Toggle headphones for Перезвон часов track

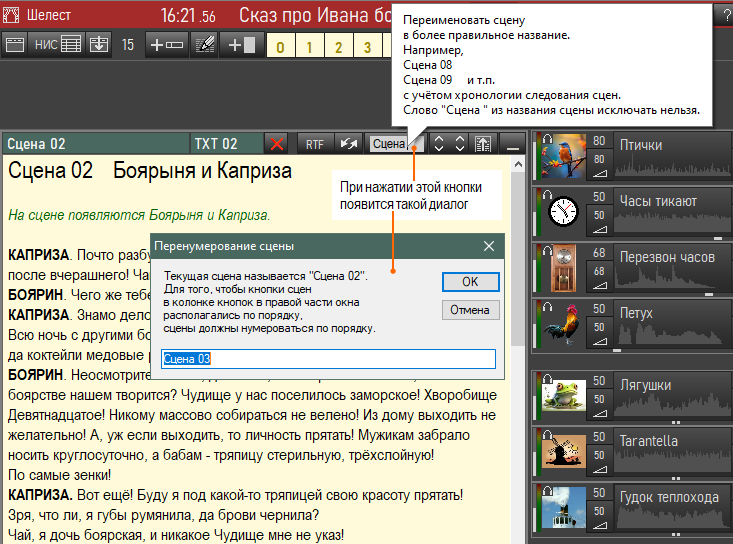tap(547, 251)
